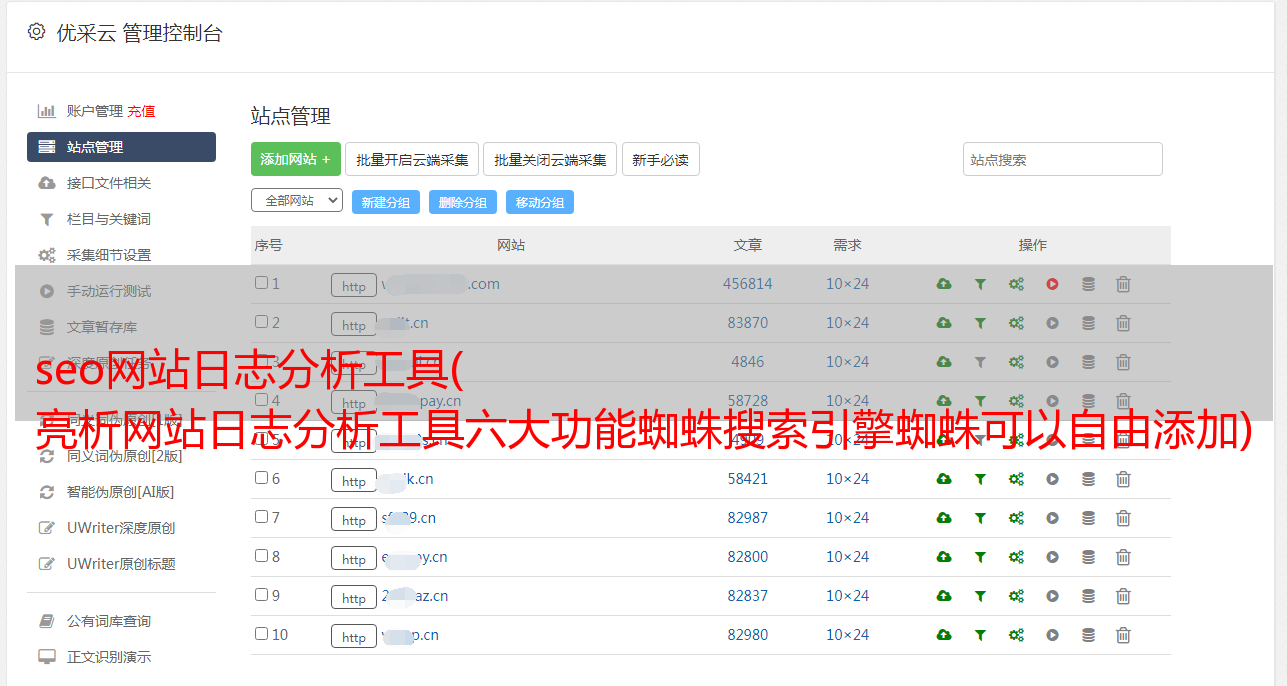The image size is (1287, 686).
Task: Click the trash icon in row 2
Action: tap(1123, 323)
